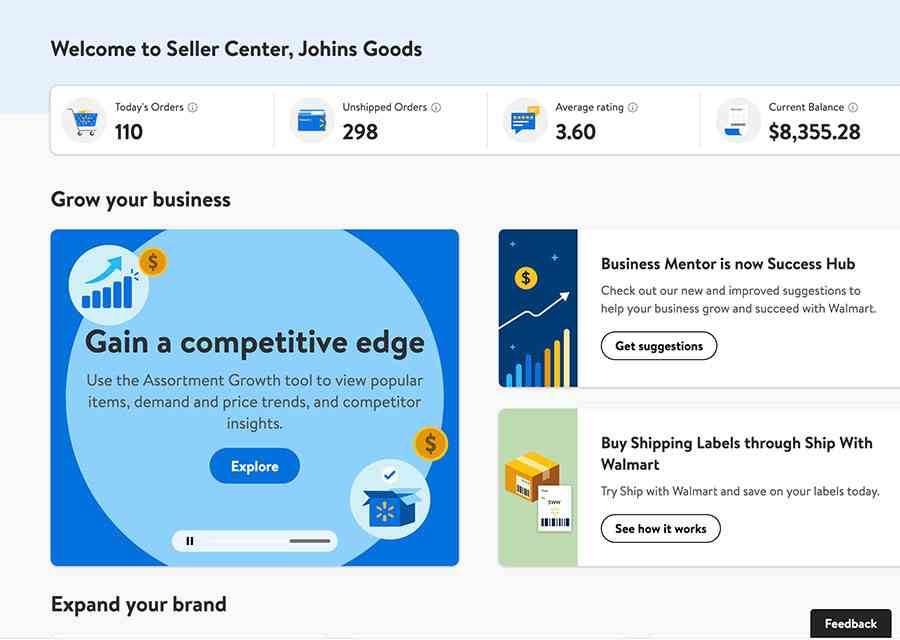Click See how it works for shipping labels
Viewport: 900px width, 640px height.
pos(660,529)
